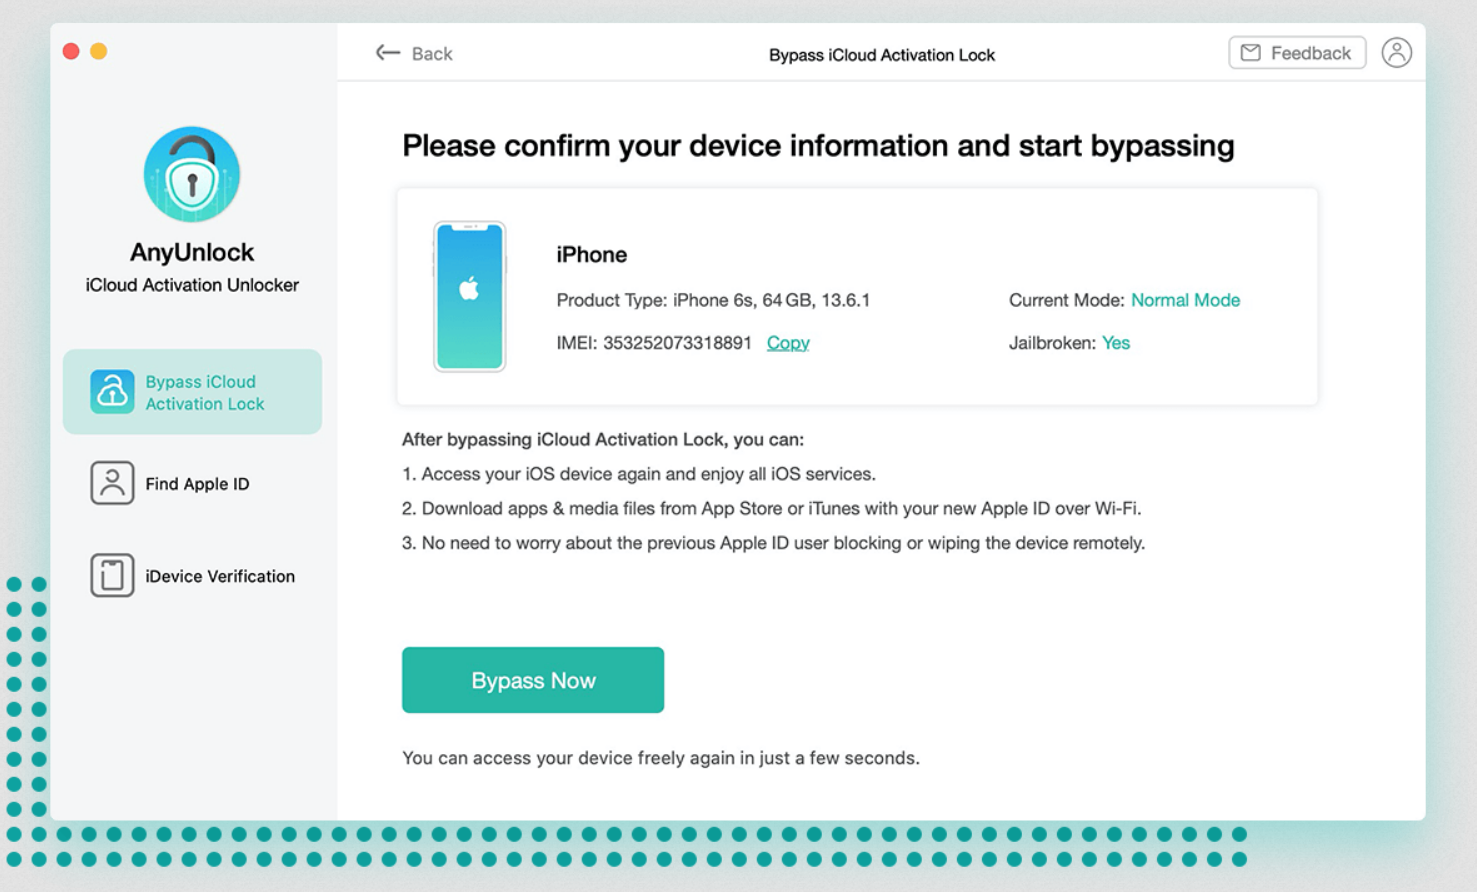Click the Jailbroken Yes value
Viewport: 1477px width, 892px height.
(1116, 343)
